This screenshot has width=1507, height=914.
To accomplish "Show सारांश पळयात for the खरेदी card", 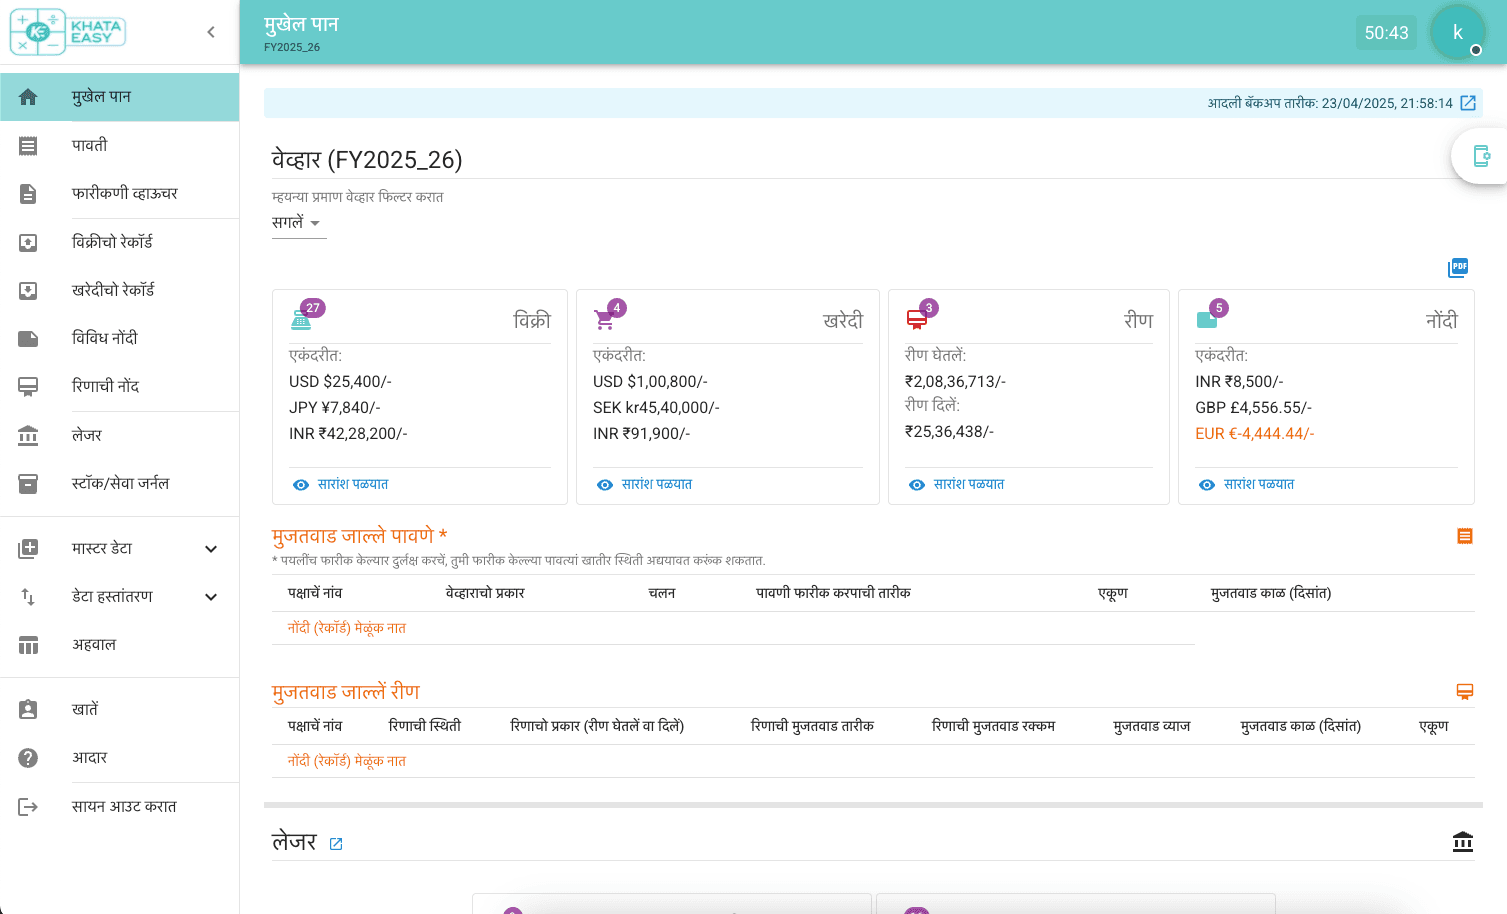I will tap(656, 484).
